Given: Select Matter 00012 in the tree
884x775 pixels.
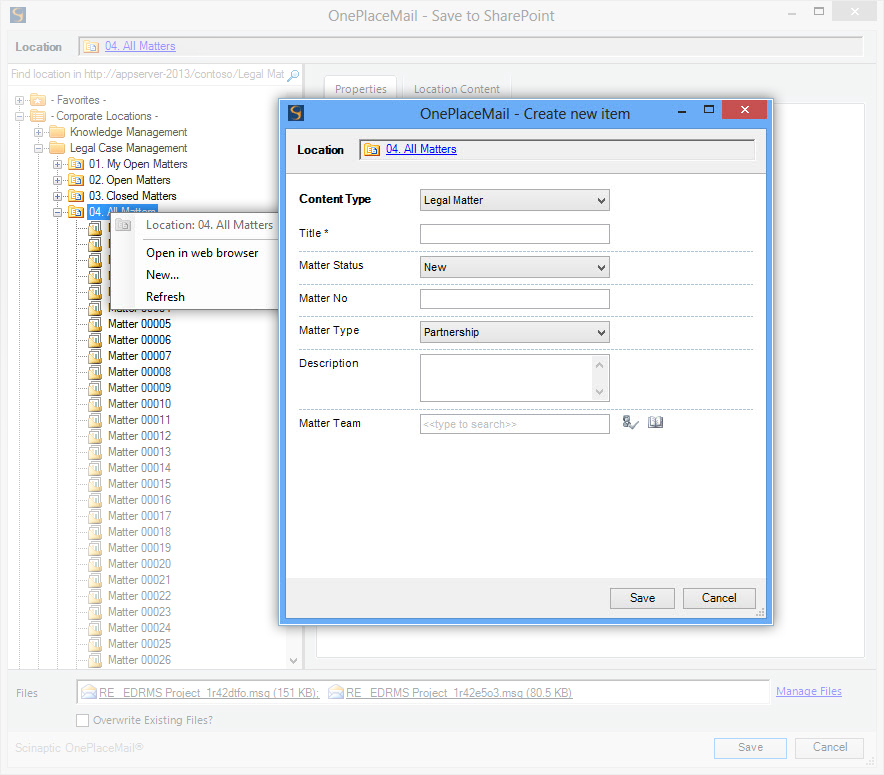Looking at the screenshot, I should [139, 436].
